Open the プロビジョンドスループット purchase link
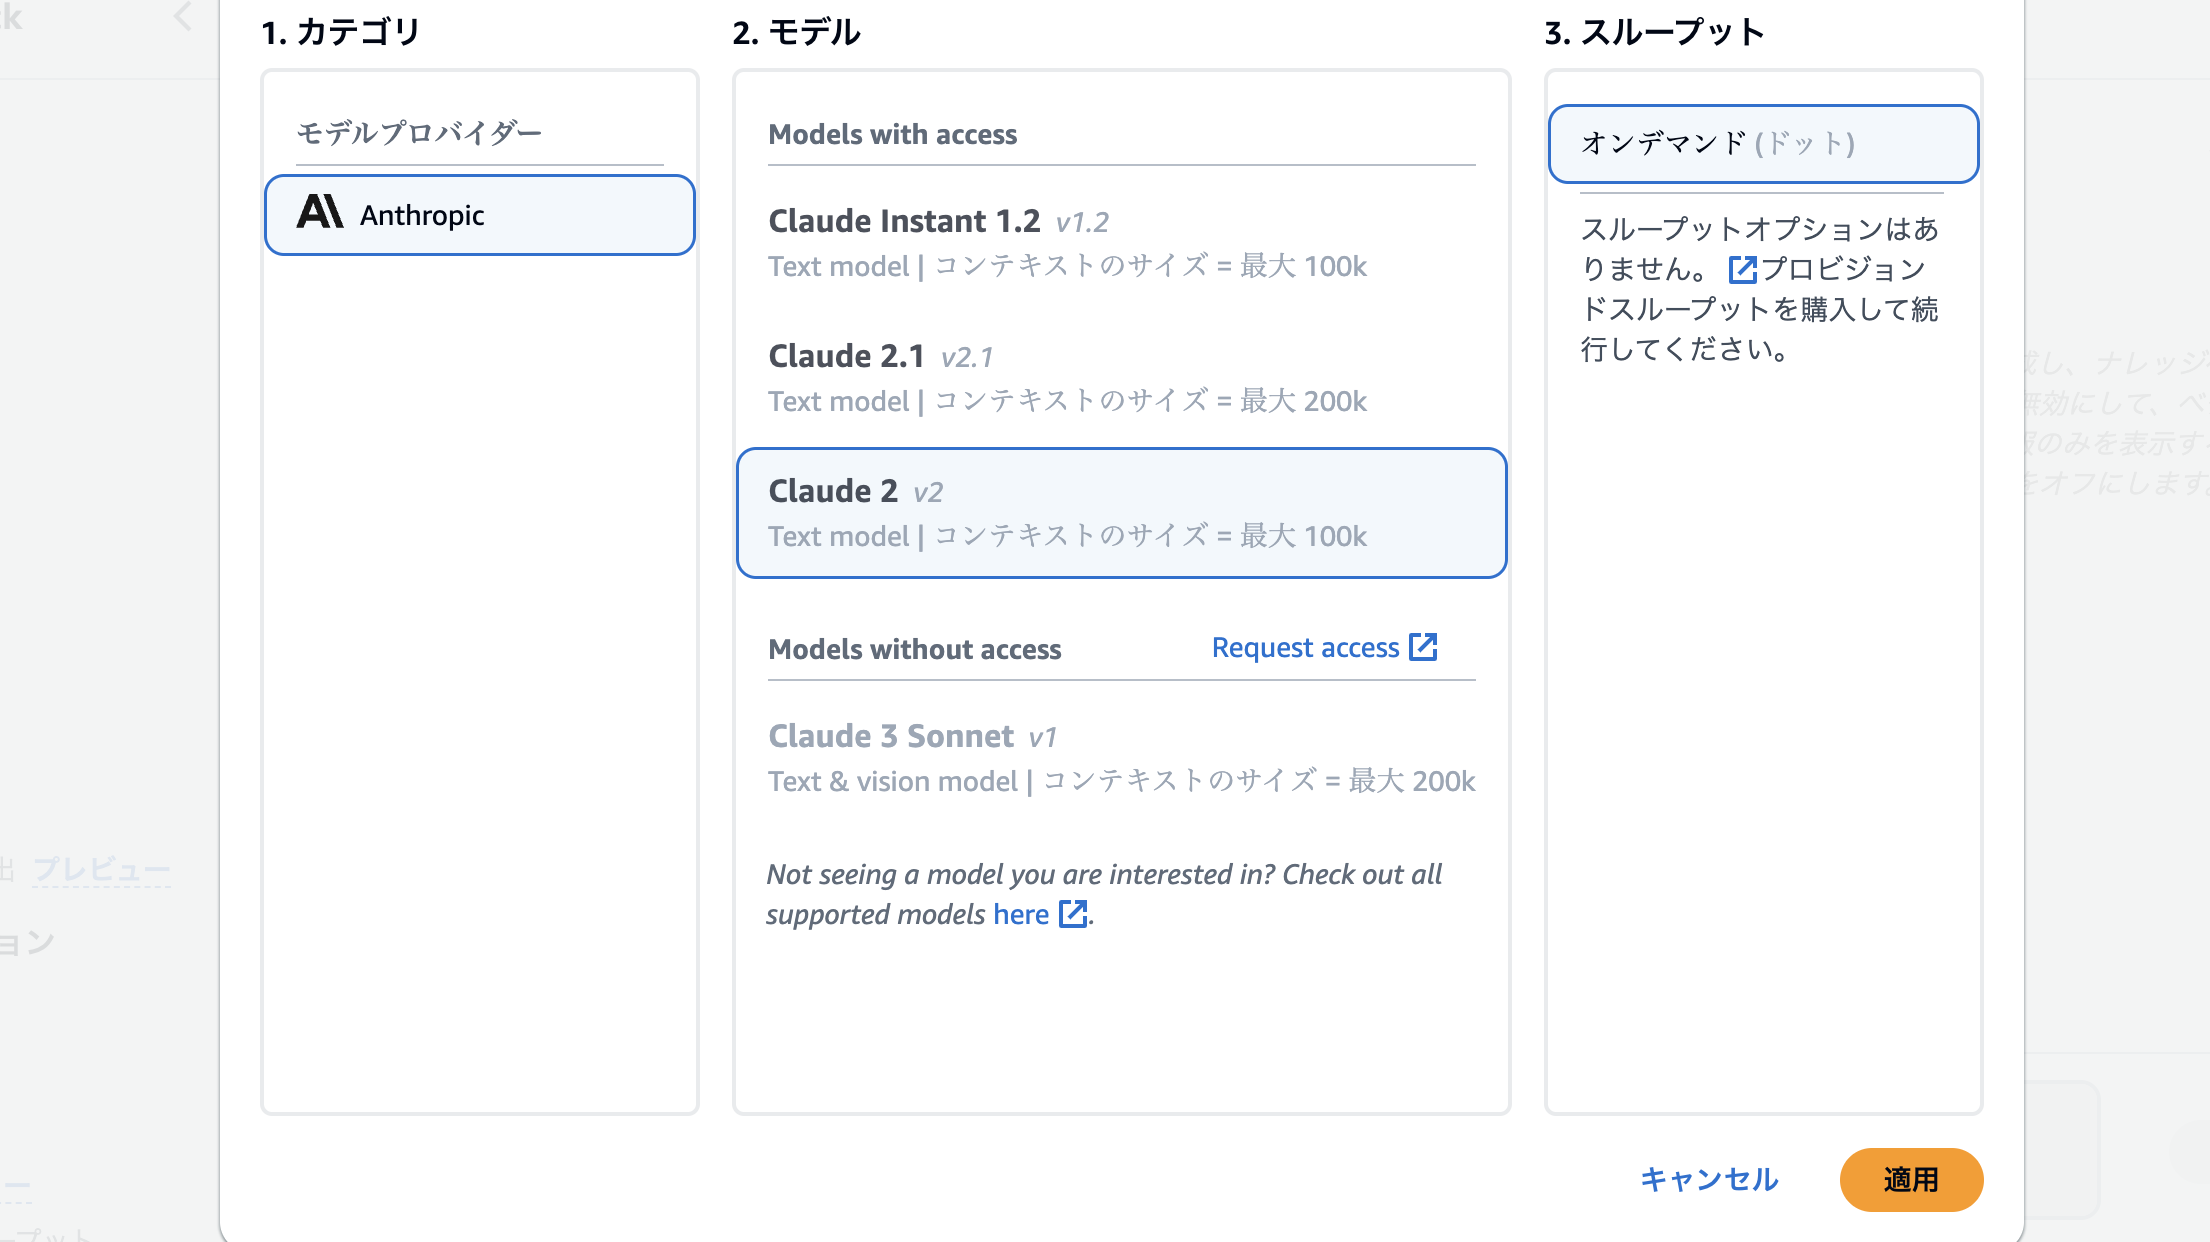The height and width of the screenshot is (1242, 2210). tap(1842, 270)
